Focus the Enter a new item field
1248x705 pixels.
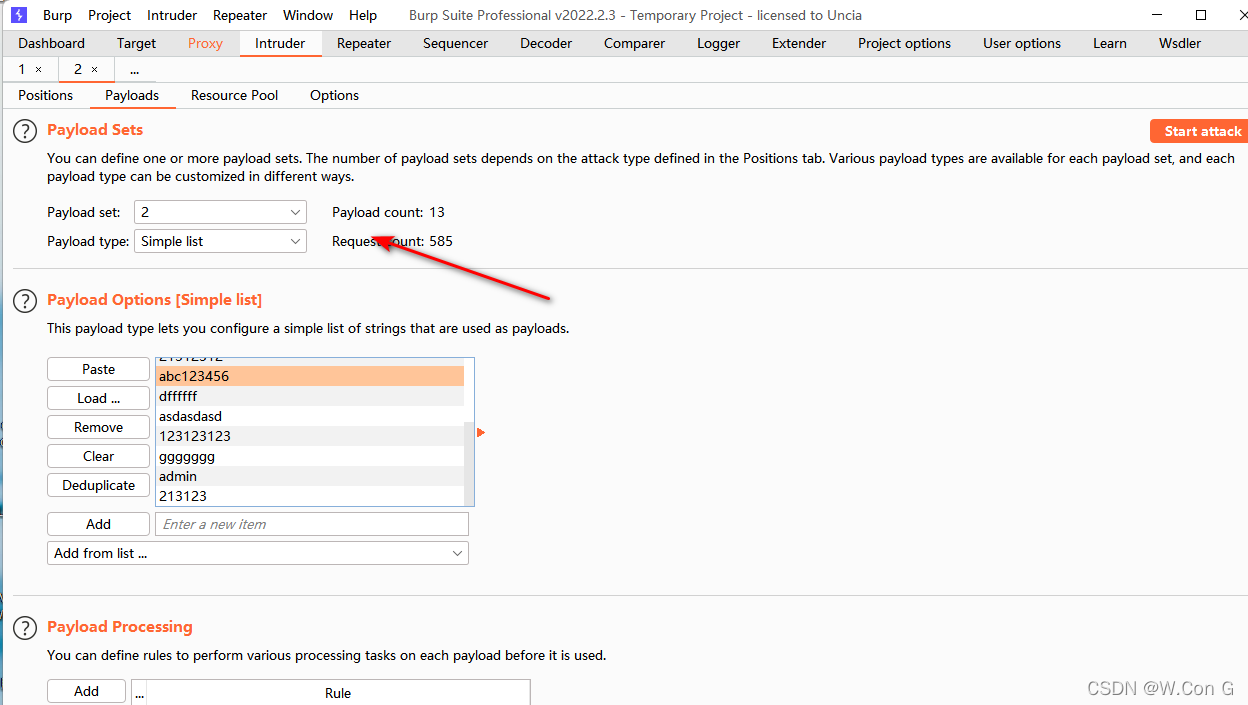(x=312, y=524)
